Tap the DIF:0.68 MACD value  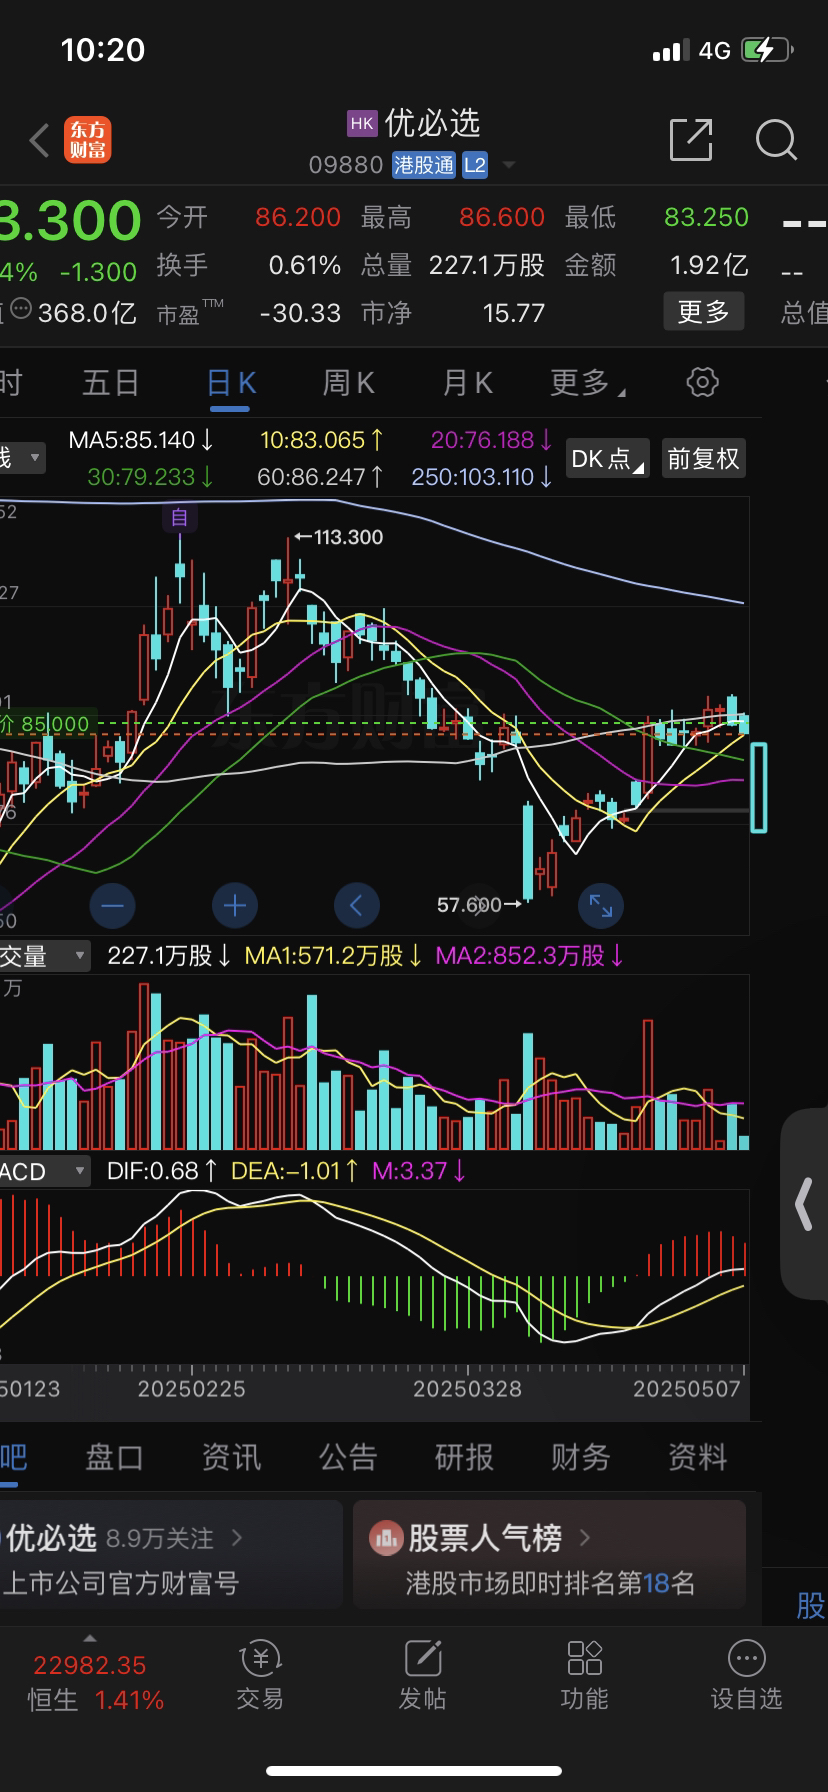tap(162, 1171)
